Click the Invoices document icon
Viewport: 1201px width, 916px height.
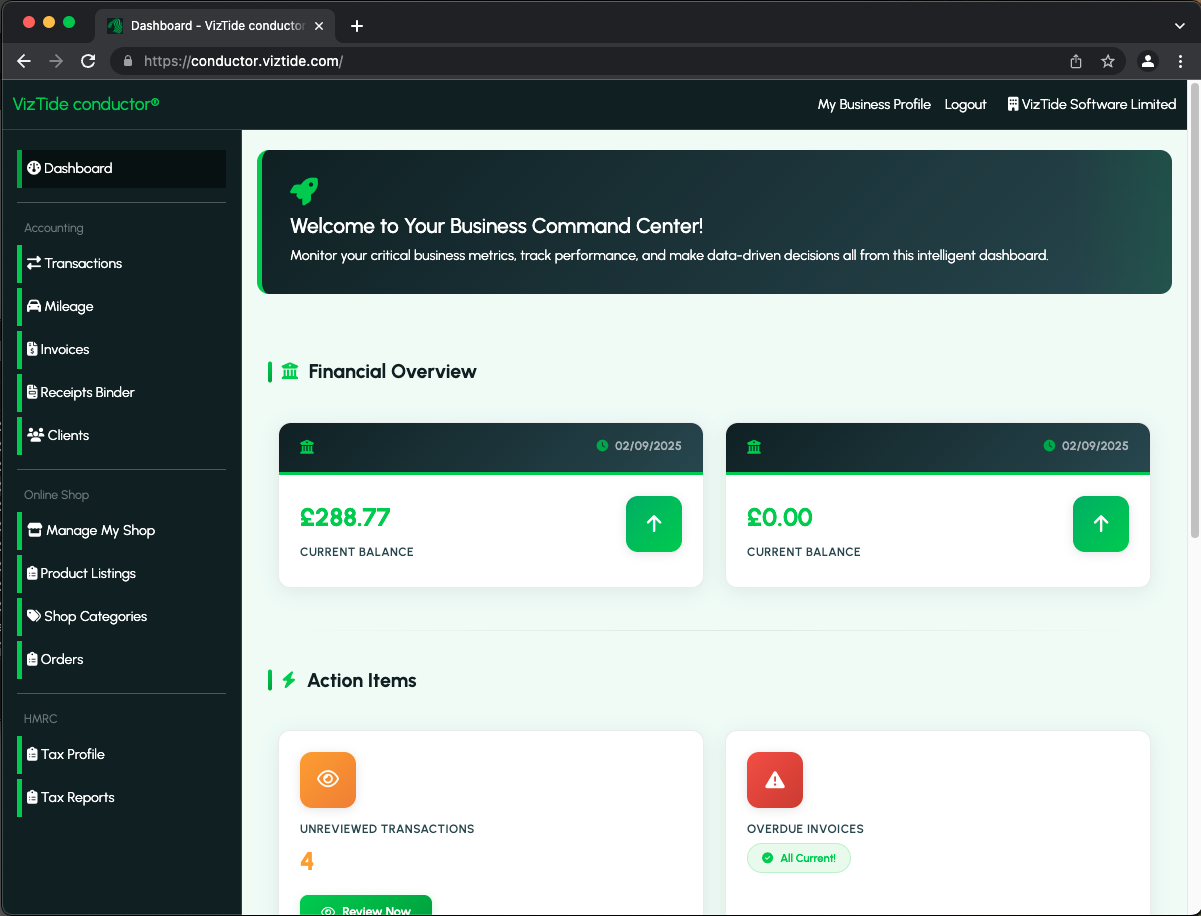pos(32,349)
